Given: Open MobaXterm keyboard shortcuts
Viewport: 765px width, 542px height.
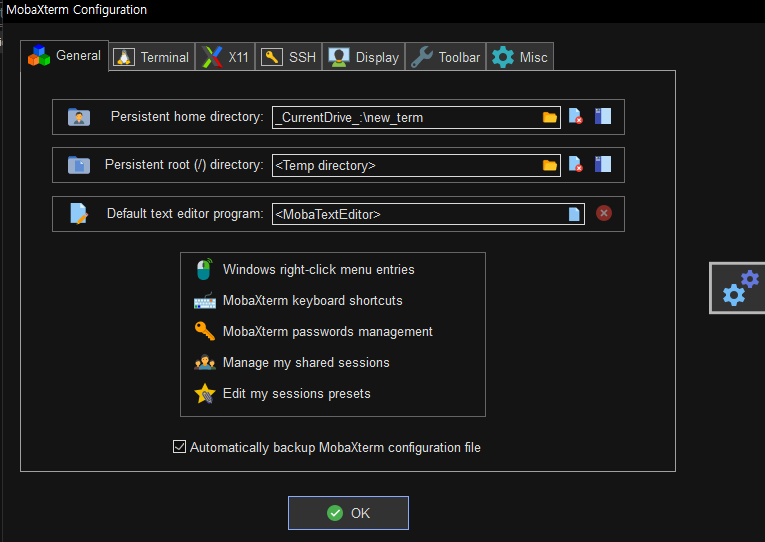Looking at the screenshot, I should (313, 301).
